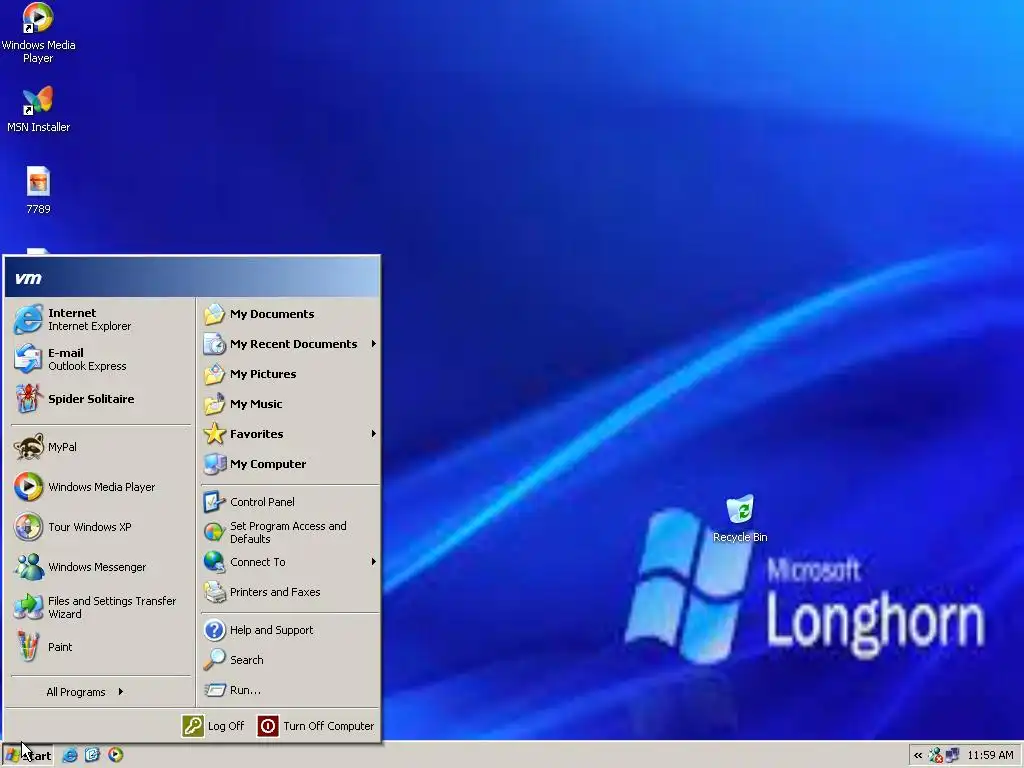This screenshot has width=1024, height=768.
Task: Launch Windows Media Player in Start menu
Action: pos(28,487)
